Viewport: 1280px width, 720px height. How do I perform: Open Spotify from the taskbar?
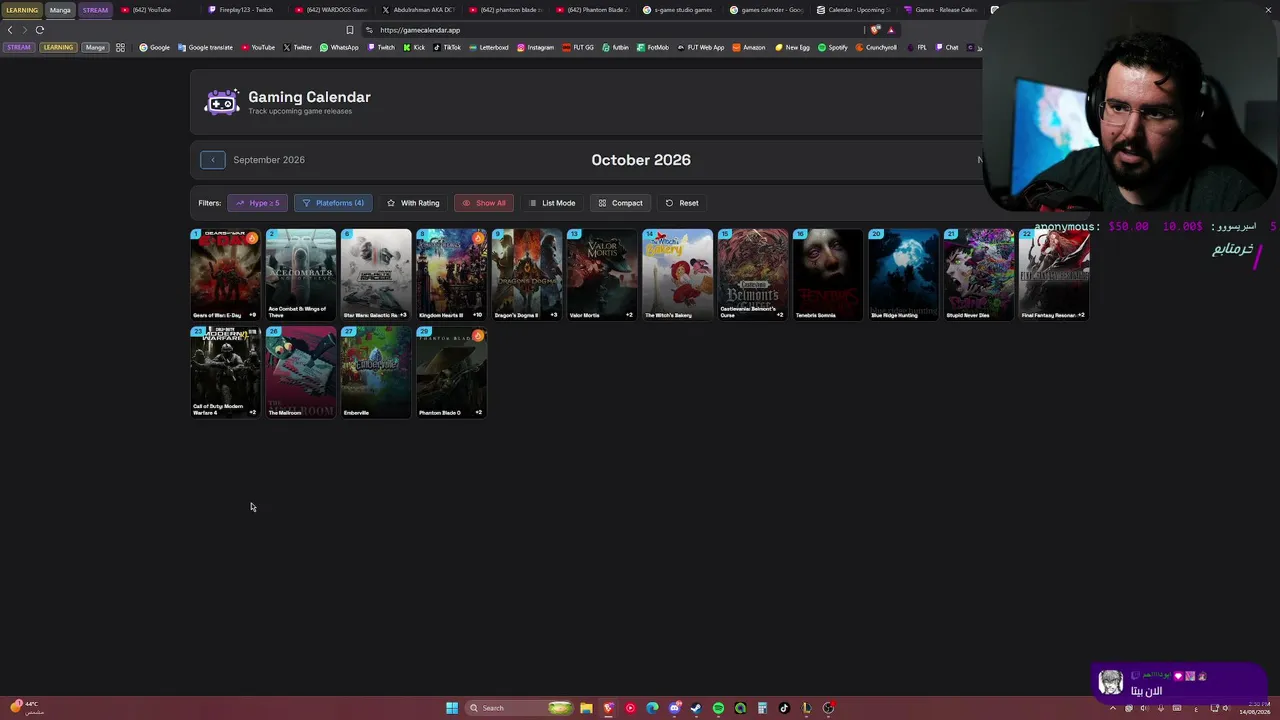pos(718,708)
